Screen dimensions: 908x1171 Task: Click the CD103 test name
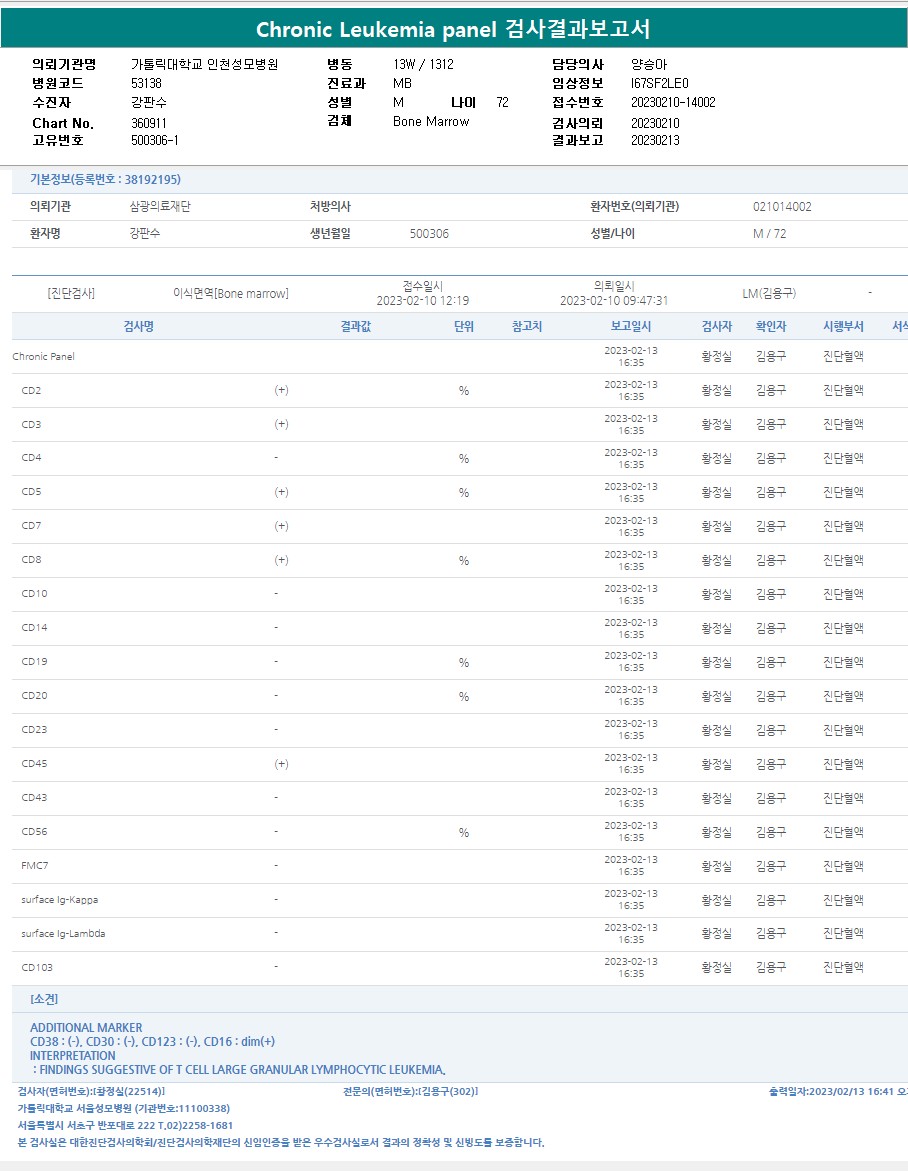click(37, 968)
